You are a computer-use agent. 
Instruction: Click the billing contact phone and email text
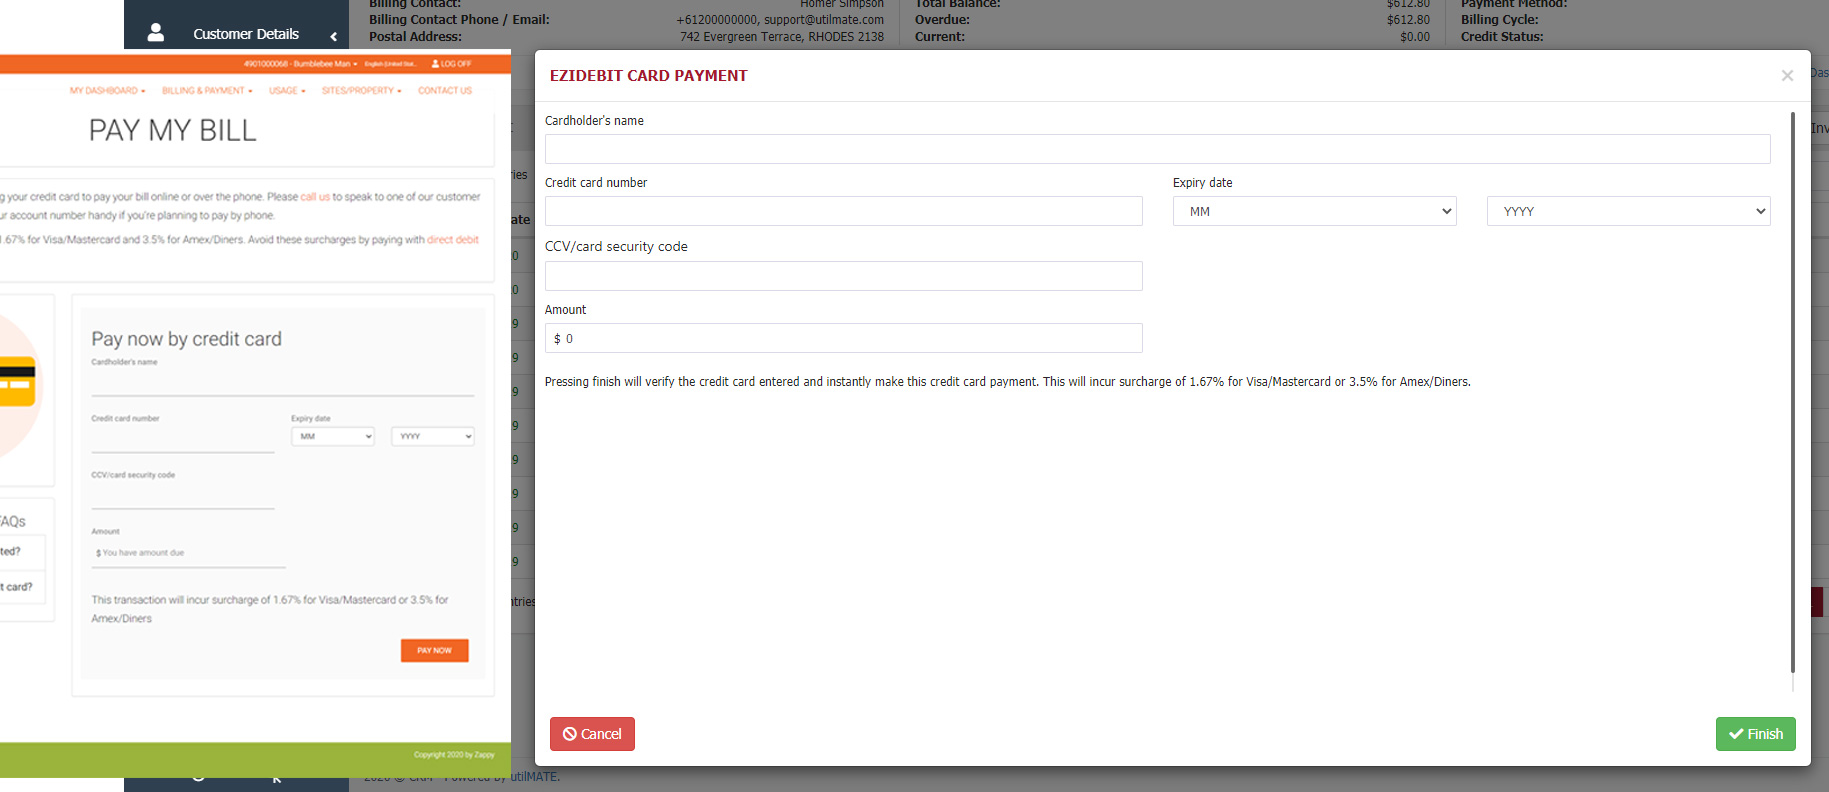point(780,20)
